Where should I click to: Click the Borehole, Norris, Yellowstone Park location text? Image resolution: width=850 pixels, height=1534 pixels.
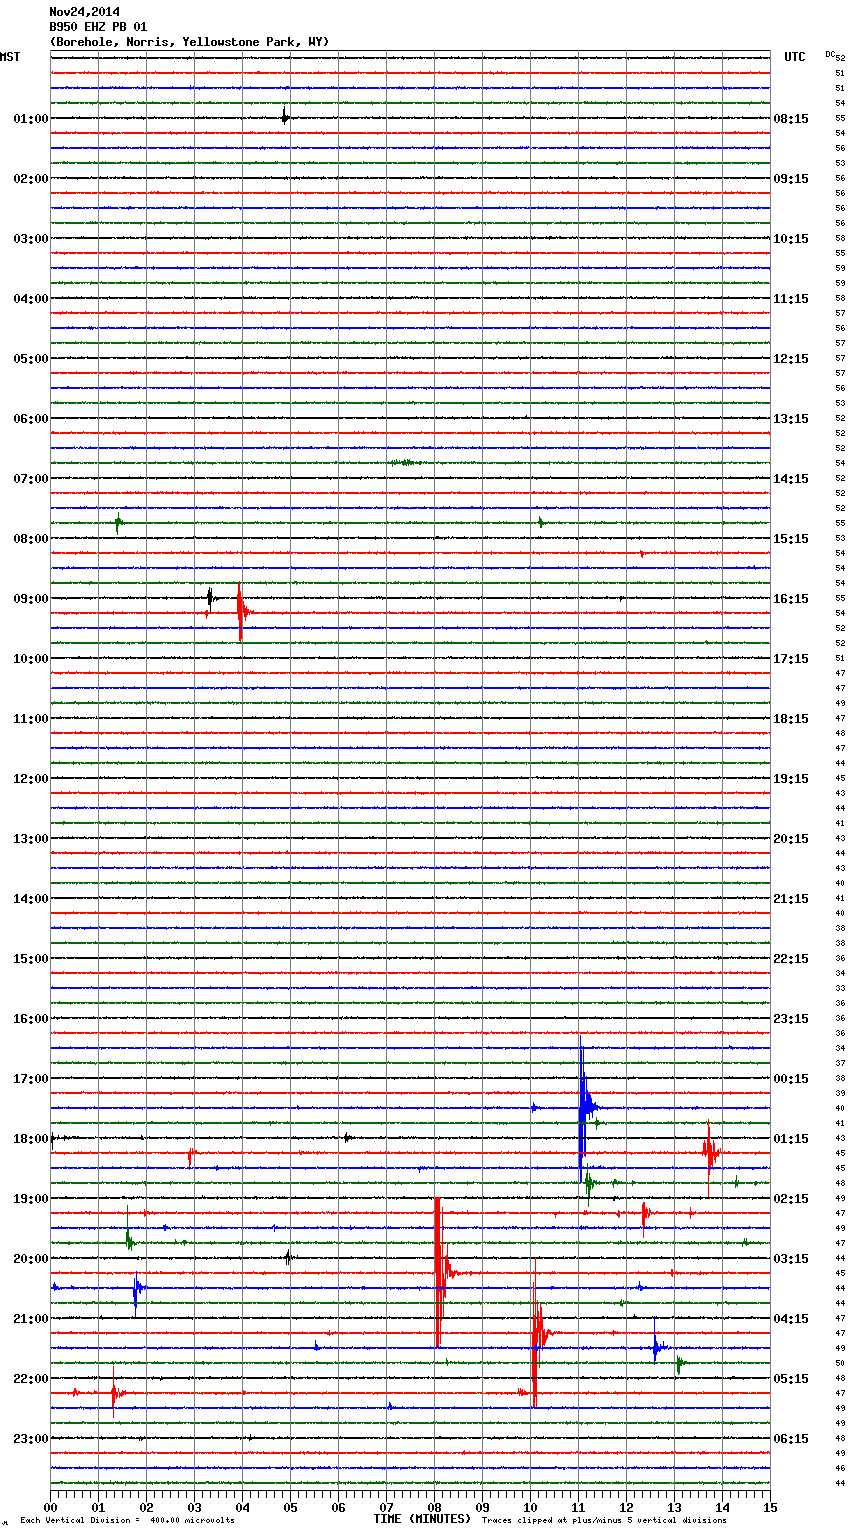[x=189, y=42]
